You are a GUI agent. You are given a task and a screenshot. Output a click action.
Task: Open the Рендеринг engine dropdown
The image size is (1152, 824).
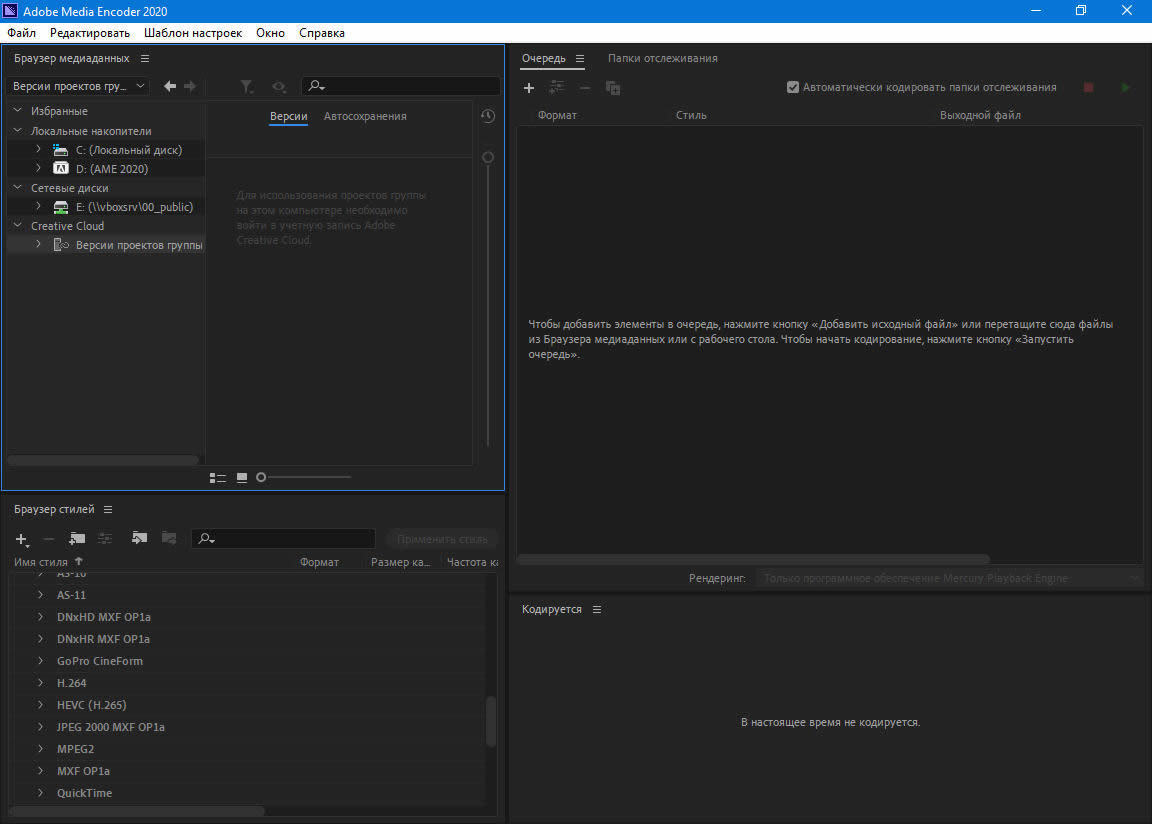(949, 579)
